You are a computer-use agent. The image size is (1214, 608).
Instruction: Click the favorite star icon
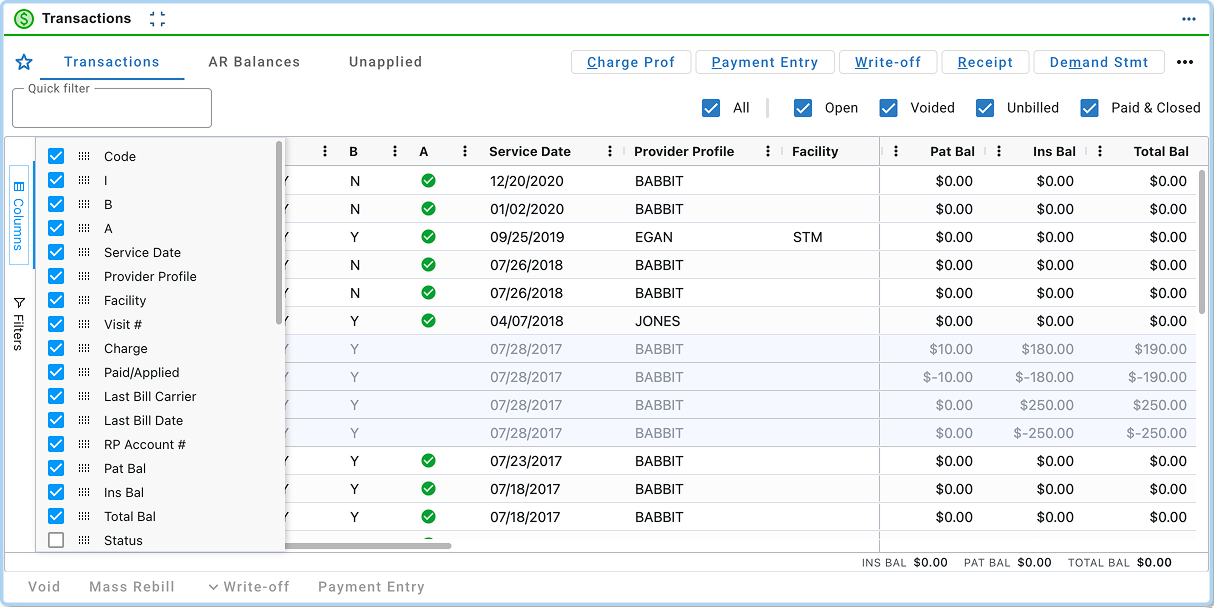(x=24, y=62)
